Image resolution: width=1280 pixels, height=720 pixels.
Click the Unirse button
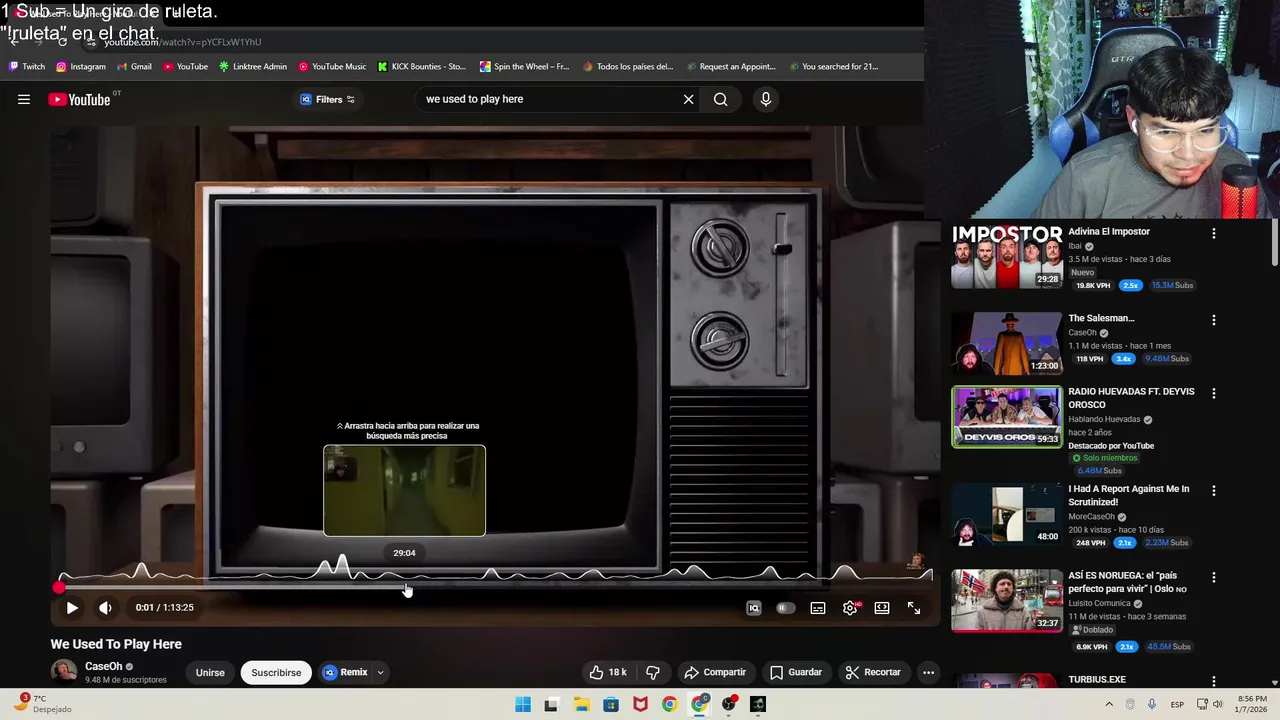[210, 672]
